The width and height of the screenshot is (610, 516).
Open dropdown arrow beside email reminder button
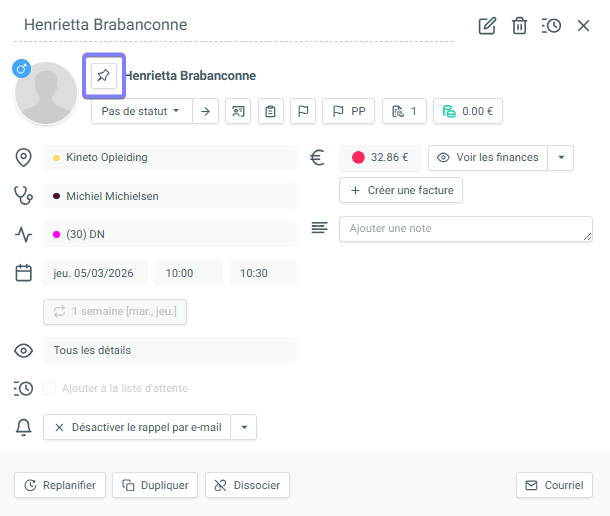244,427
